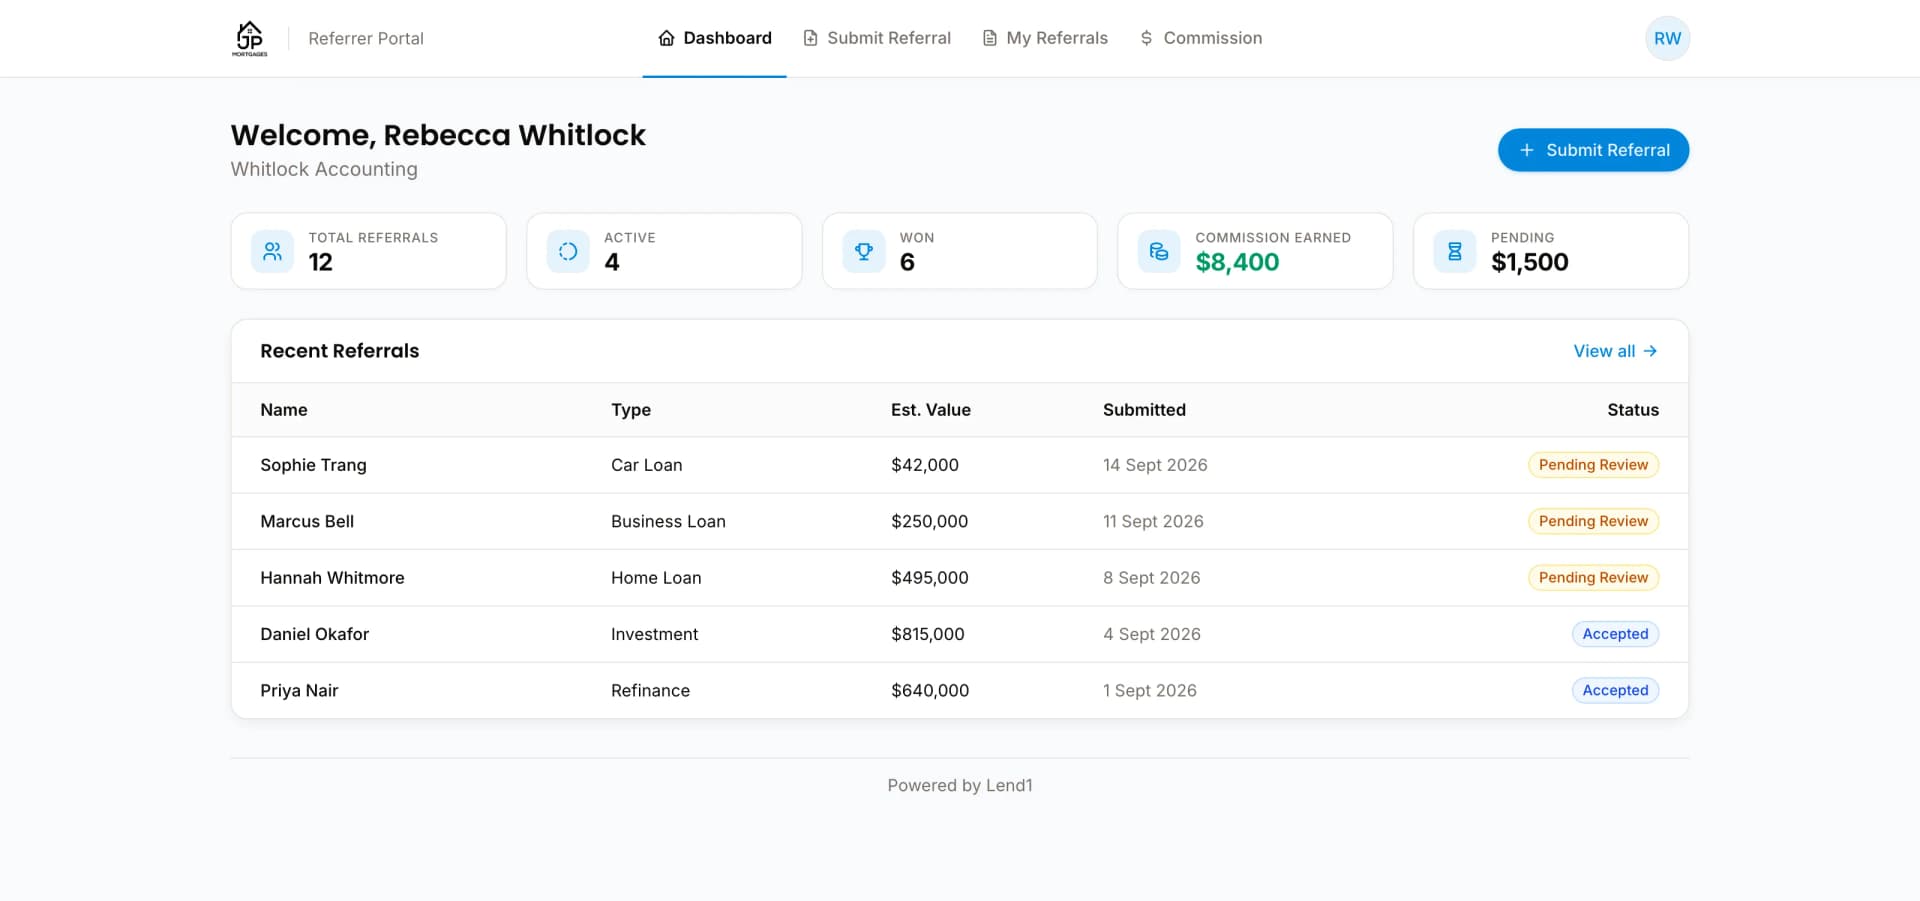The width and height of the screenshot is (1920, 901).
Task: Select the Sophie Trang row name
Action: (x=313, y=465)
